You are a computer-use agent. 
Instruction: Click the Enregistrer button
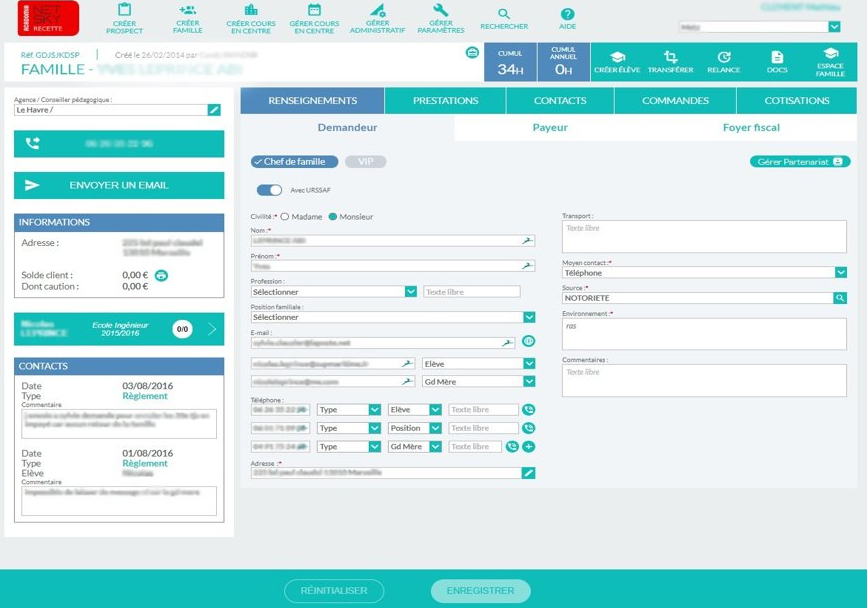pos(480,590)
